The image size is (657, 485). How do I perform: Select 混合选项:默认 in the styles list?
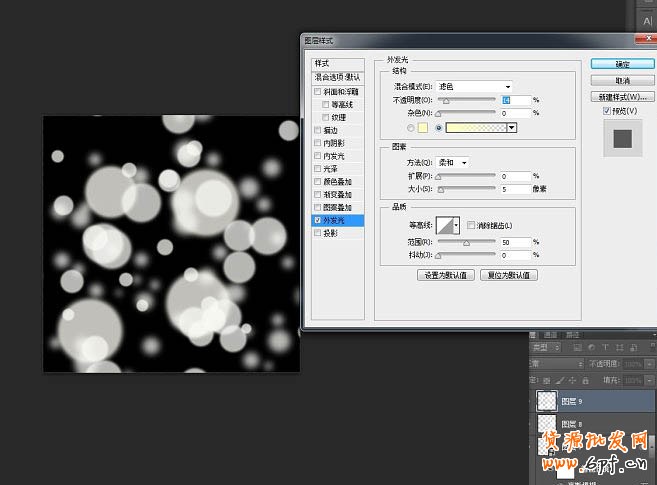pos(338,77)
